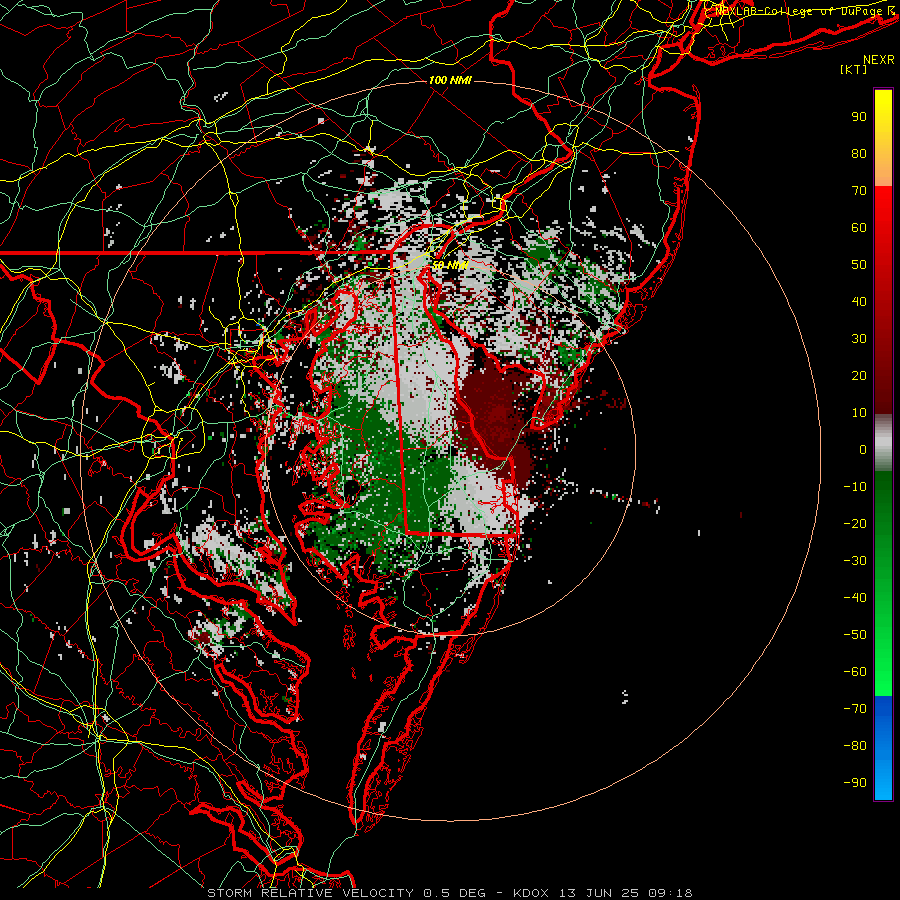Select the -90 value on the velocity scale

click(855, 783)
